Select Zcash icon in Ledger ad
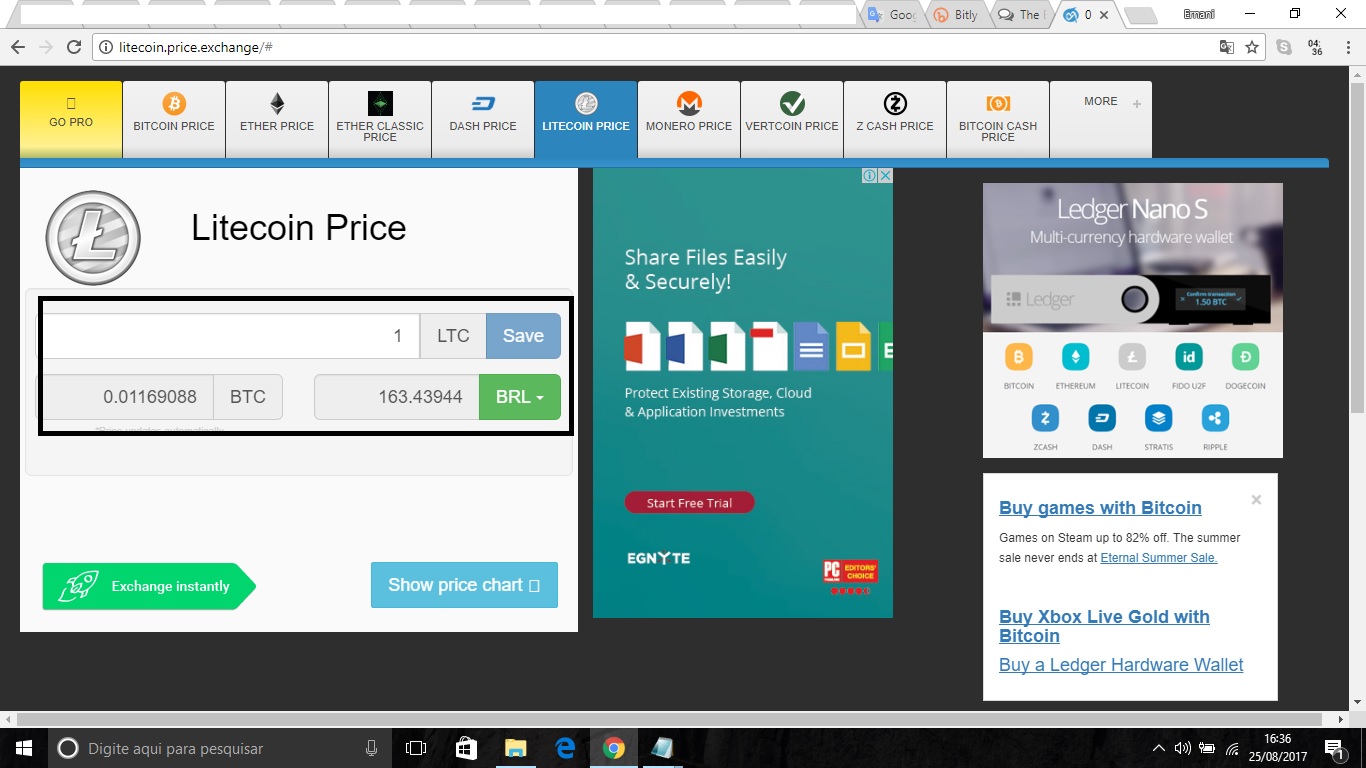This screenshot has width=1366, height=768. [1046, 418]
